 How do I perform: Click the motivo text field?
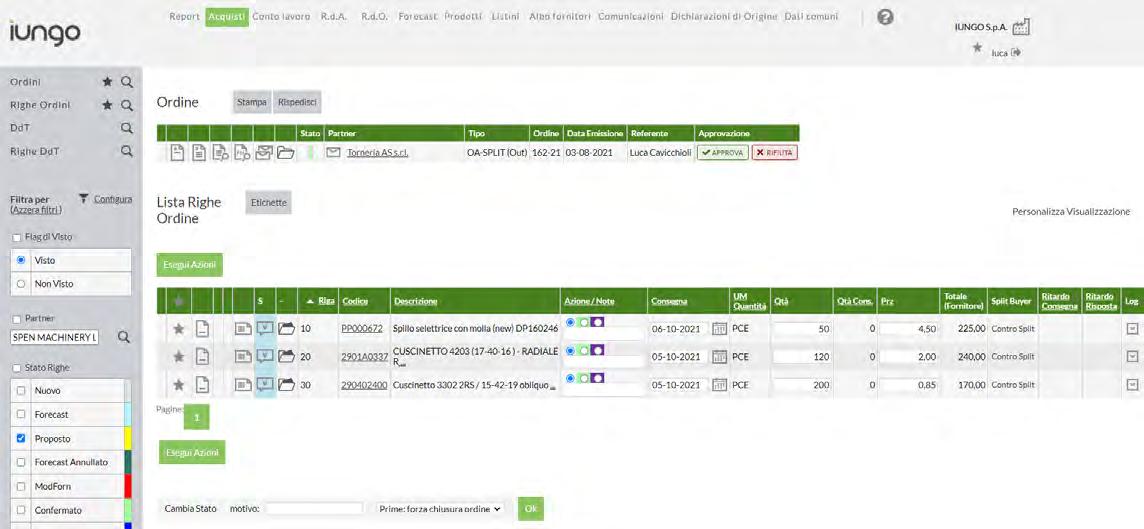click(313, 509)
